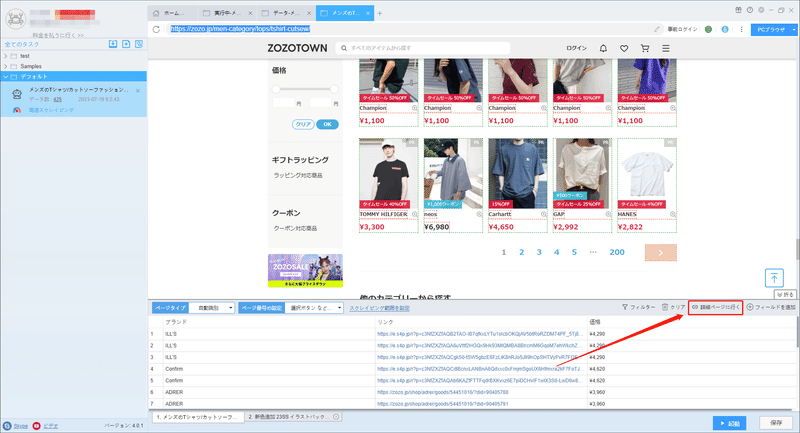
Task: Click the import task icon in sidebar header
Action: [x=113, y=44]
